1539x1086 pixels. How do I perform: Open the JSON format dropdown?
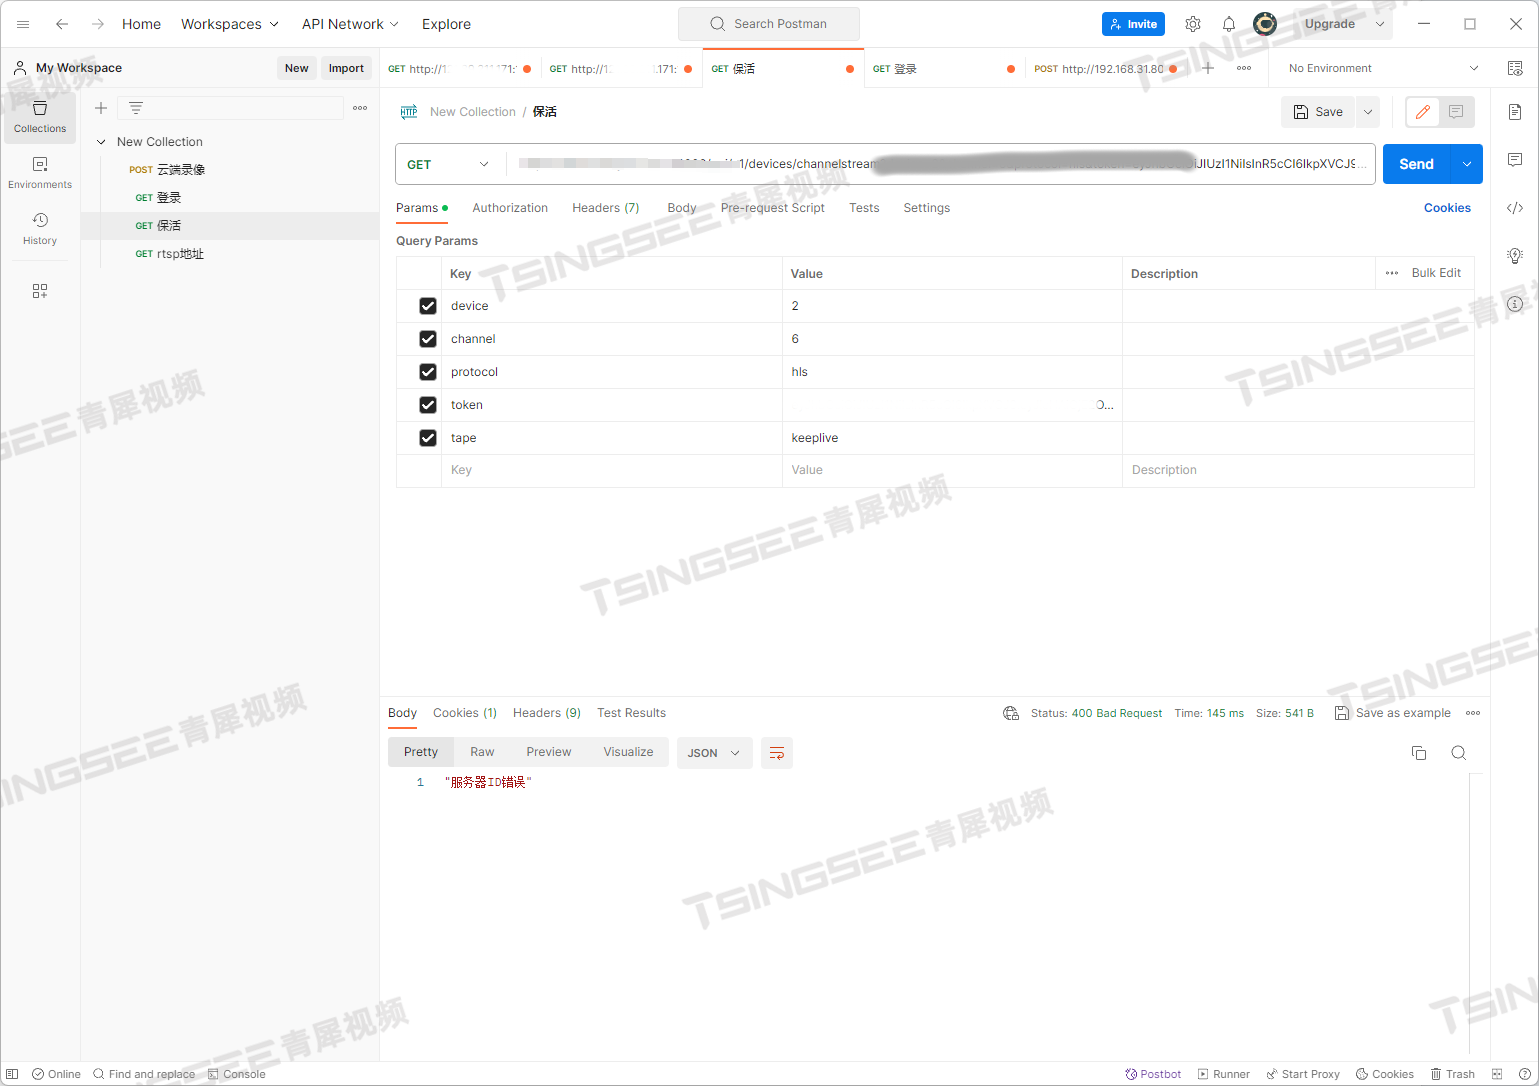click(713, 753)
